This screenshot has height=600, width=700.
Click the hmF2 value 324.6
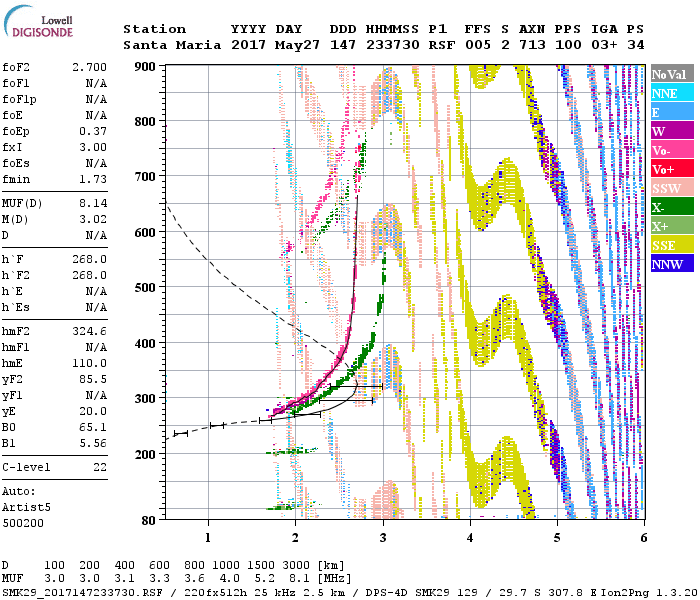pos(90,332)
